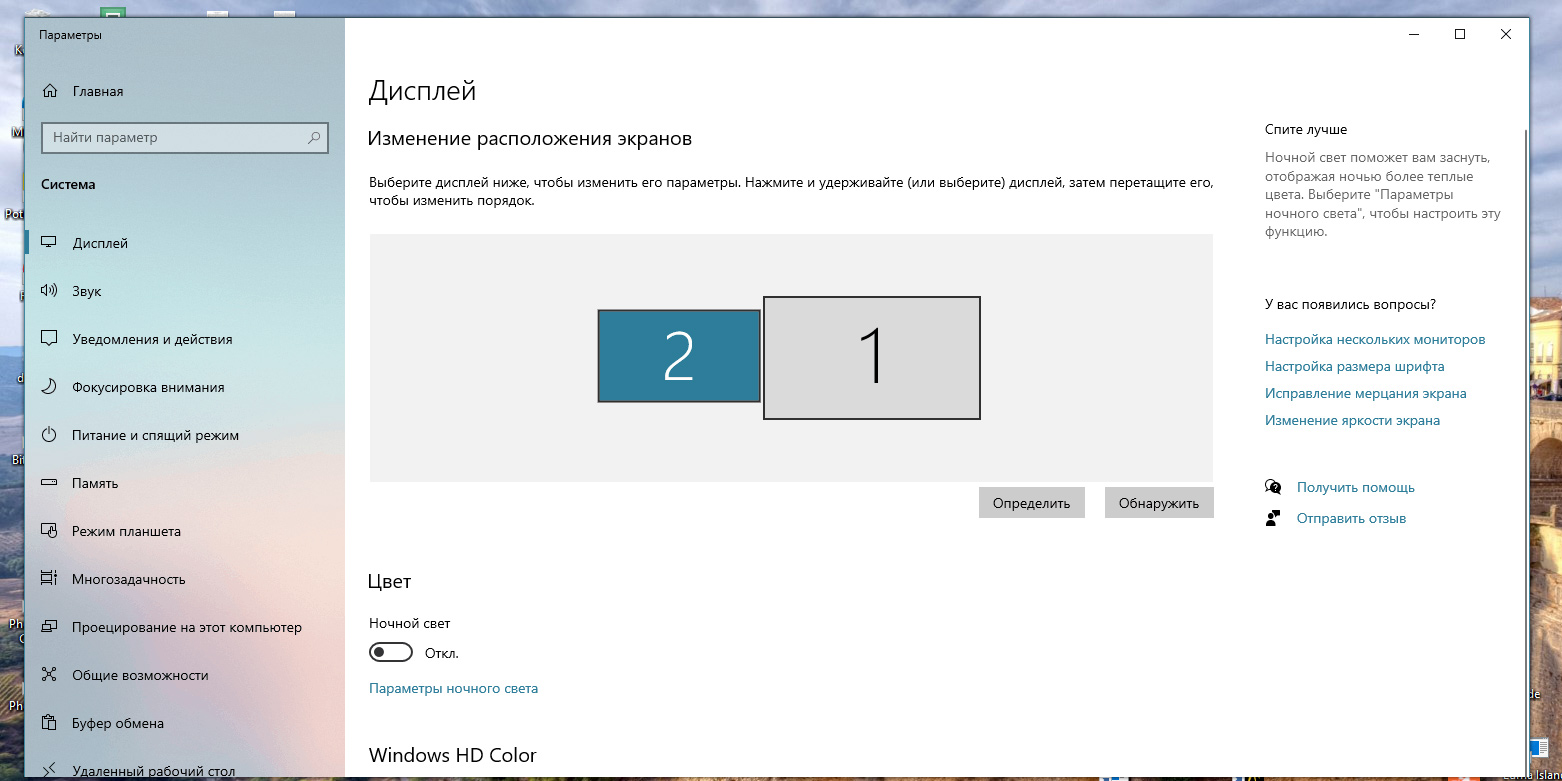Click the Отправить отзыв person icon
1562x781 pixels.
click(x=1273, y=518)
